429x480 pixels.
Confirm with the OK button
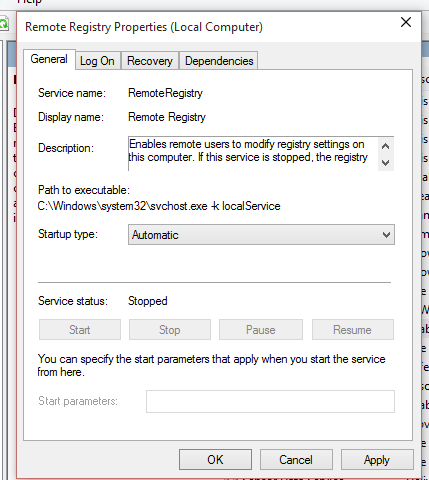click(x=215, y=460)
